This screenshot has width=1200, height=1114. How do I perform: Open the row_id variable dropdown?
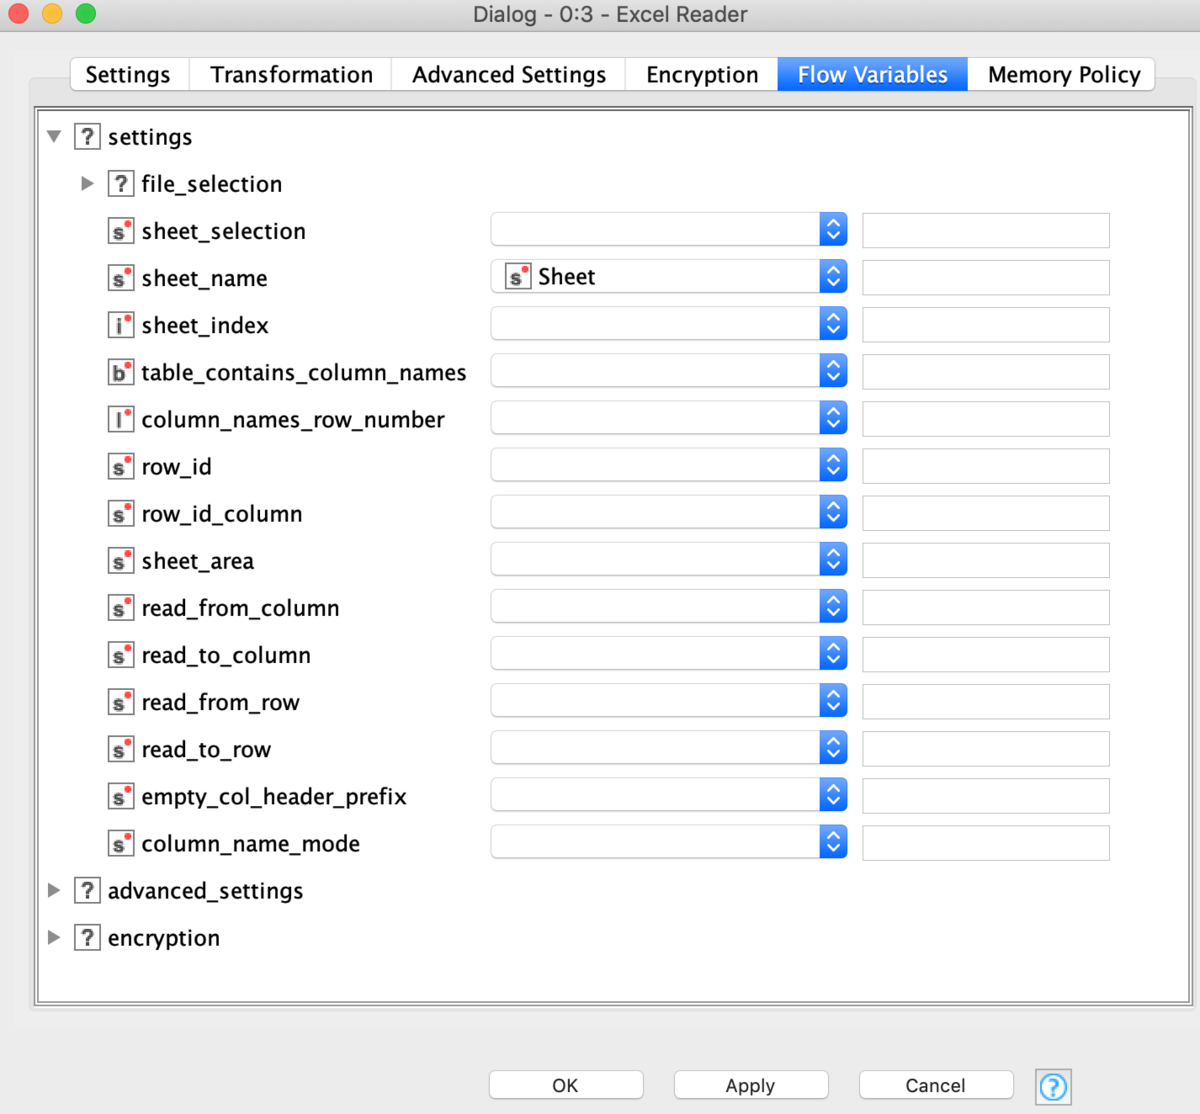pos(669,464)
